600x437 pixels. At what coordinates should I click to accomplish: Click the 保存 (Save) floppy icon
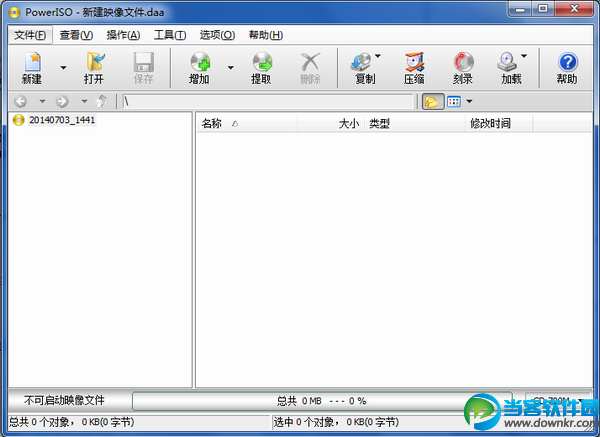point(143,62)
